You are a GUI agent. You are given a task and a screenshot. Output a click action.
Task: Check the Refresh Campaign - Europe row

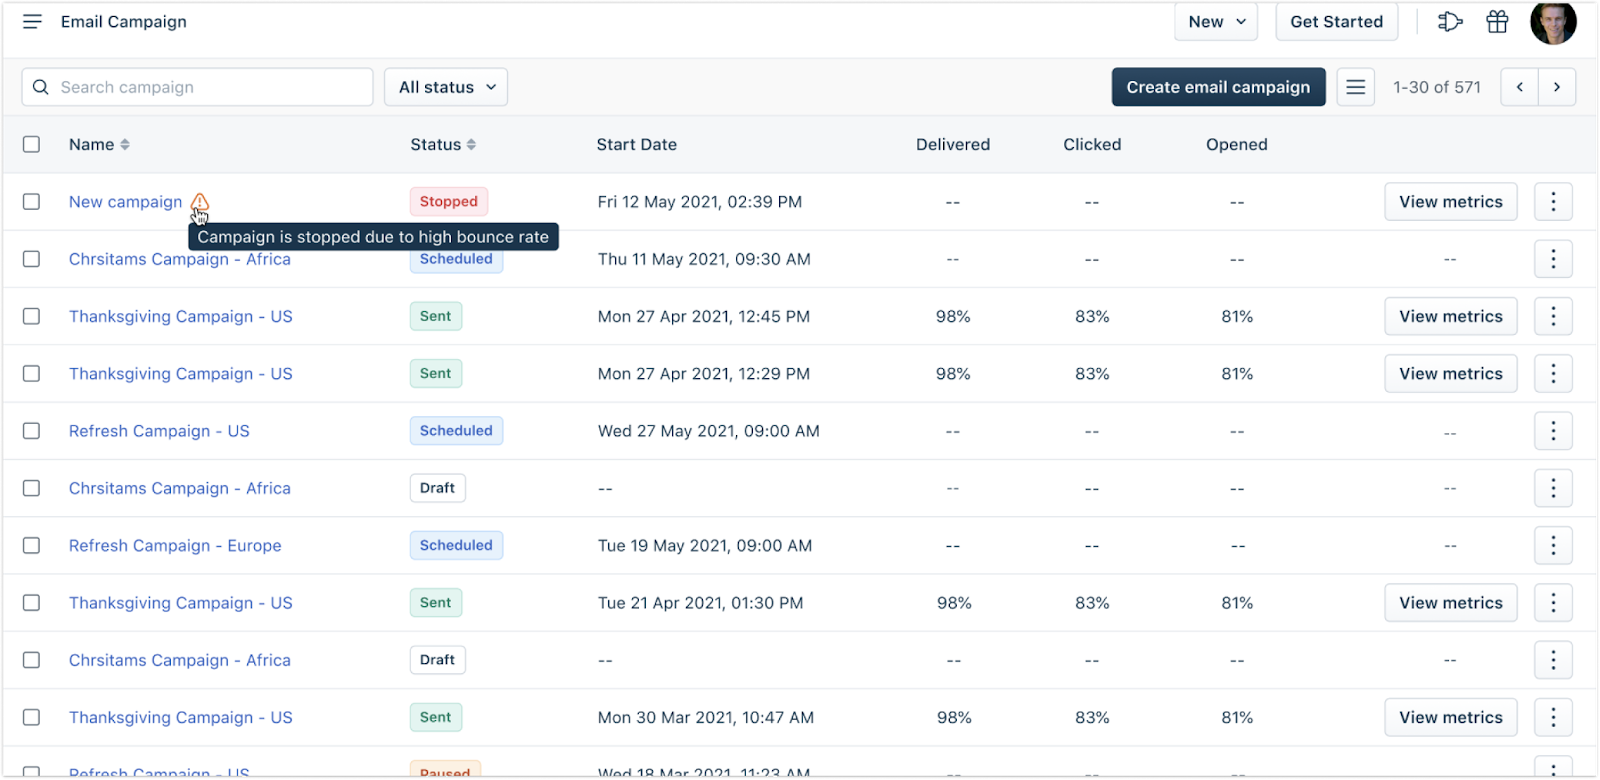tap(32, 546)
